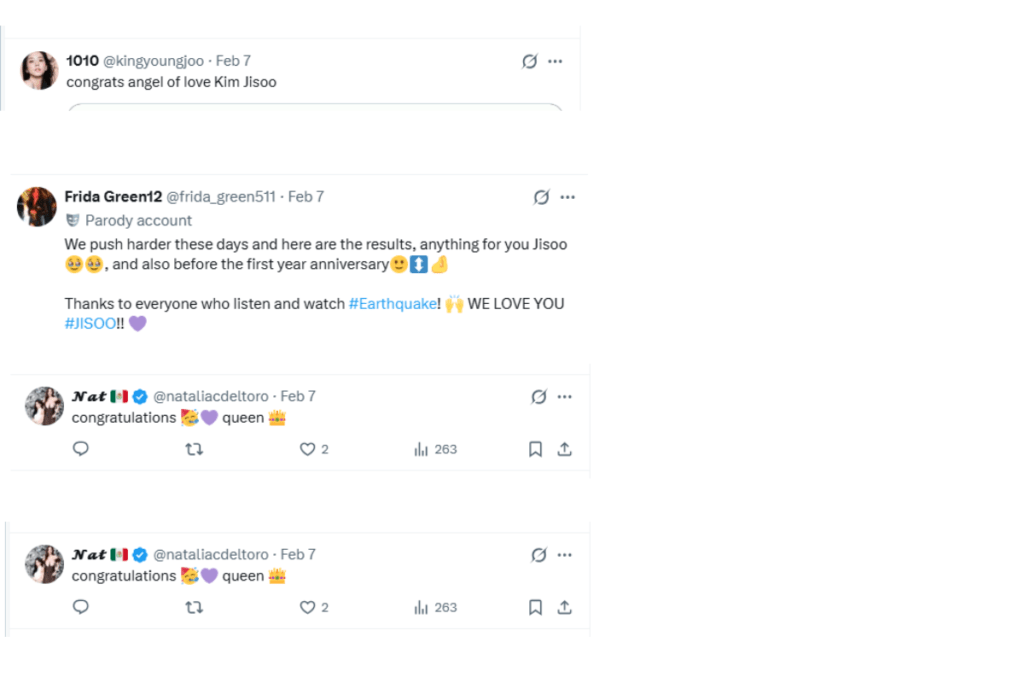Open the more options menu on 1010's tweet
1024x683 pixels.
tap(556, 62)
